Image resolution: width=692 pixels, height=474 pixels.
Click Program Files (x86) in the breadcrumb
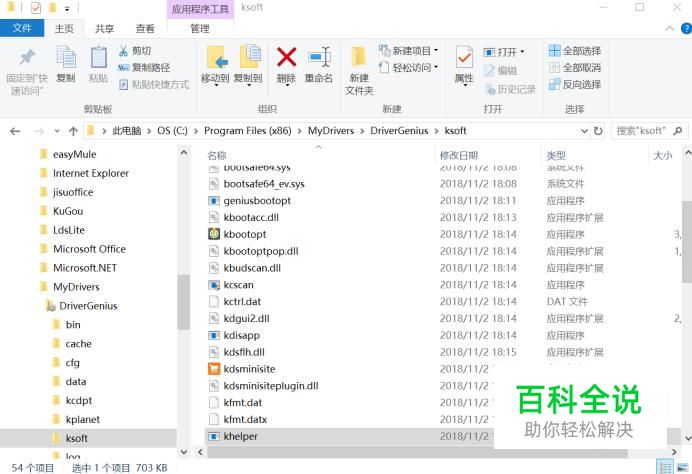248,131
